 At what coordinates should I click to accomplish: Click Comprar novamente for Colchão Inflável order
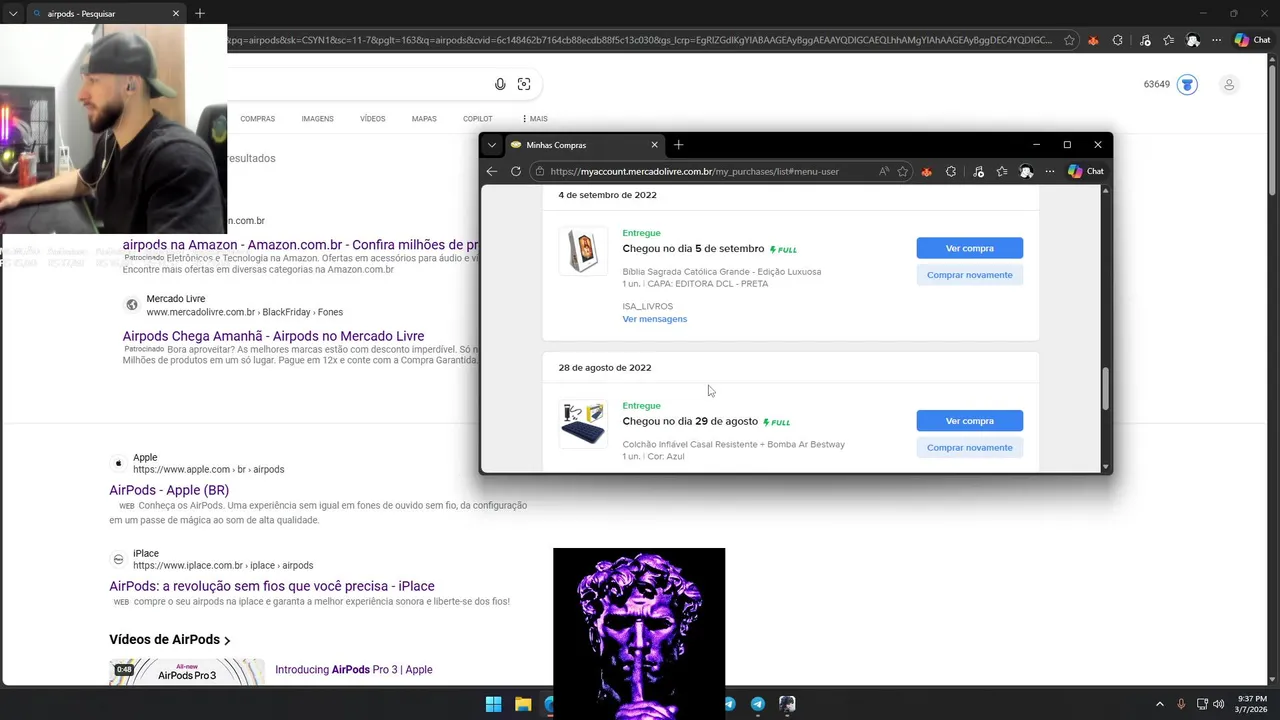969,448
